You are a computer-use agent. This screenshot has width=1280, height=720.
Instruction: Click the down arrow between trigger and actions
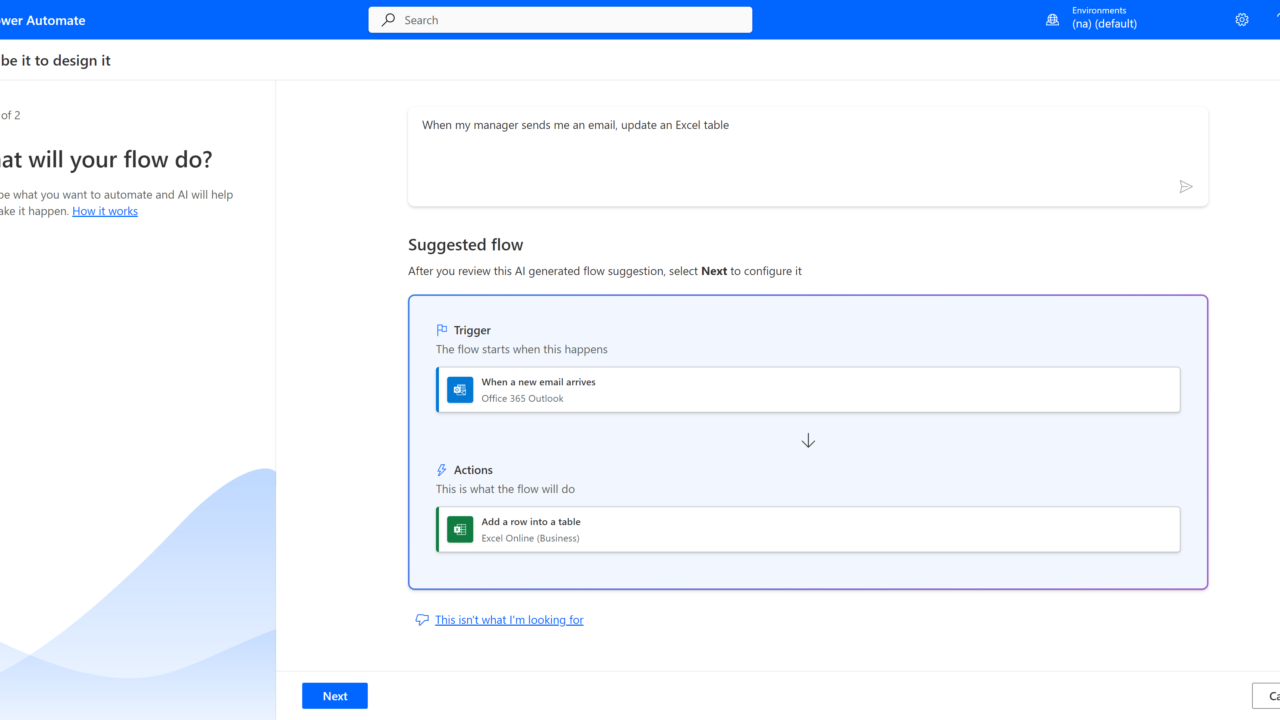[x=808, y=441]
